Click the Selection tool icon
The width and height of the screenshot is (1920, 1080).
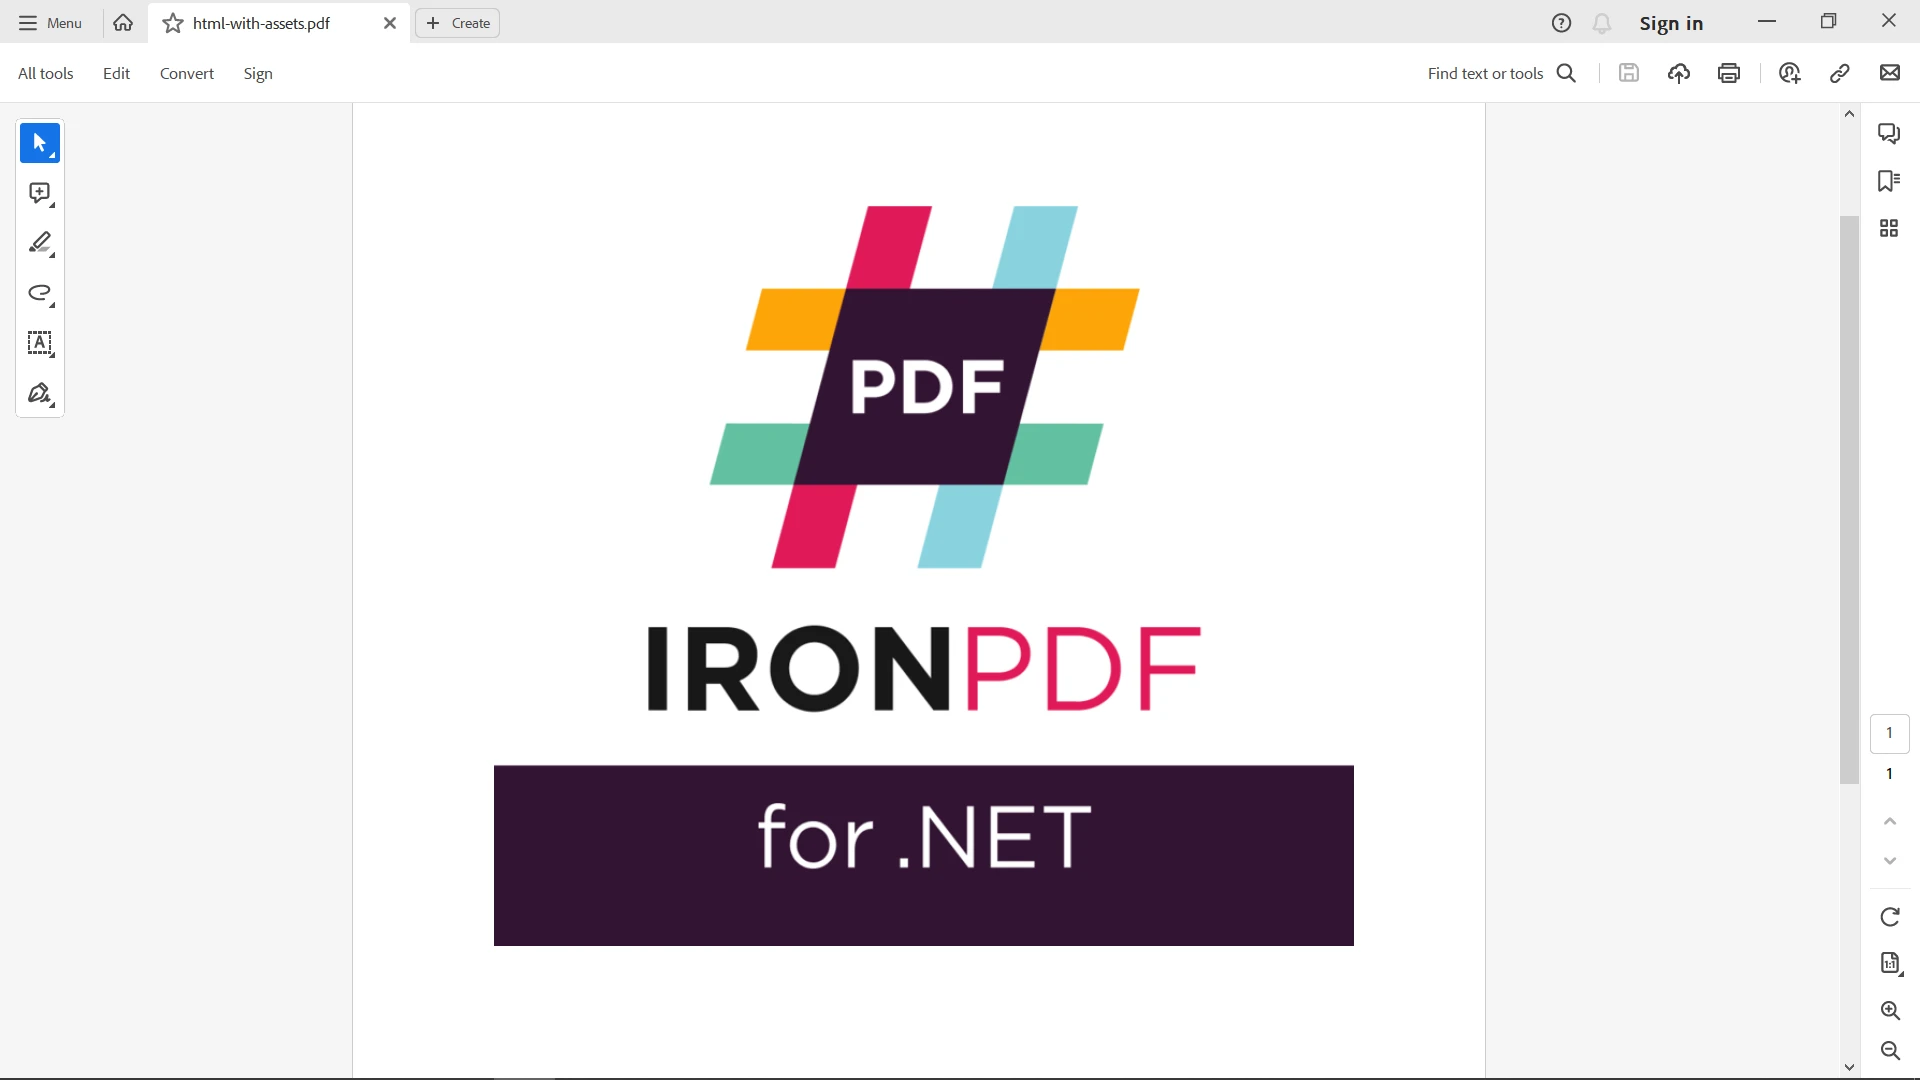pos(40,142)
